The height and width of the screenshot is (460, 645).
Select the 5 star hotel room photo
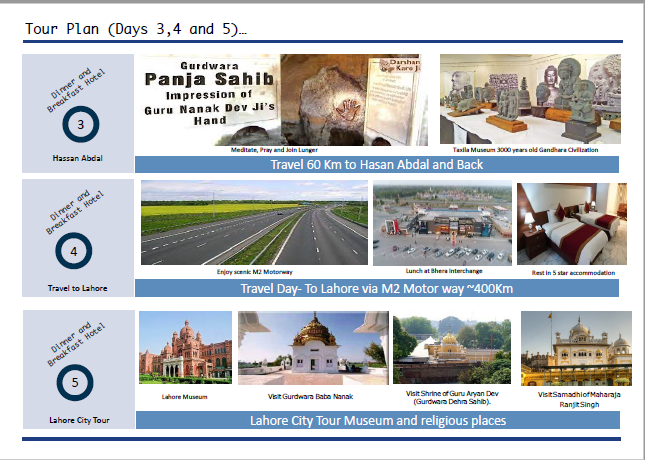click(572, 224)
